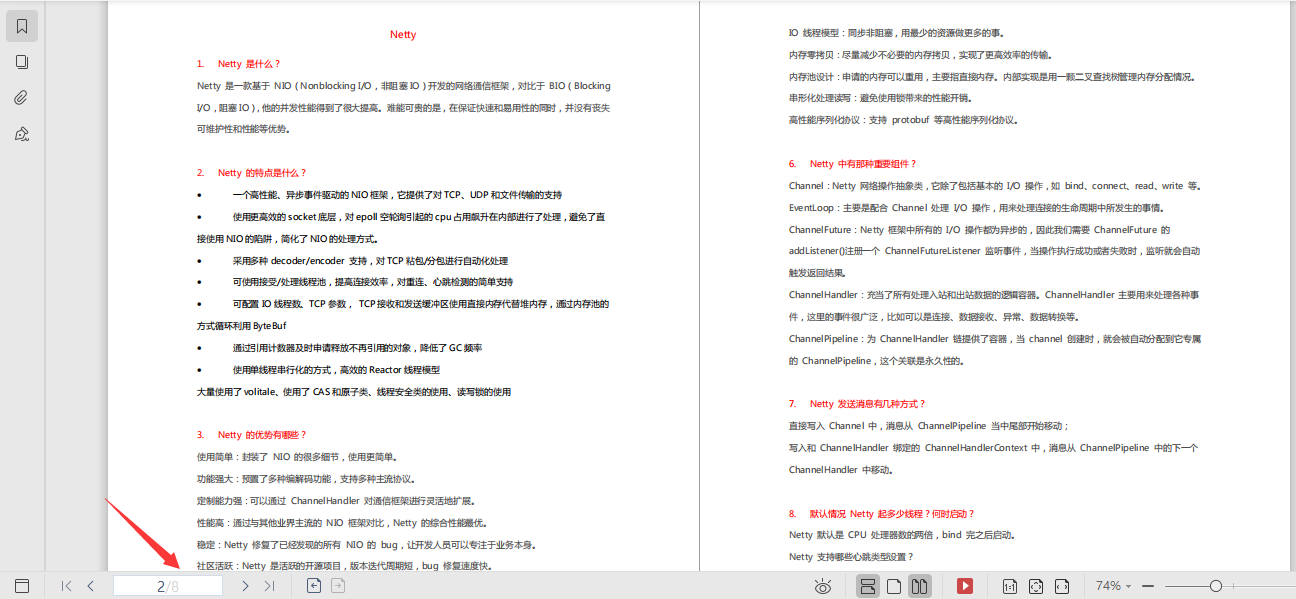Click the zoom slider handle
1296x599 pixels.
click(1215, 586)
